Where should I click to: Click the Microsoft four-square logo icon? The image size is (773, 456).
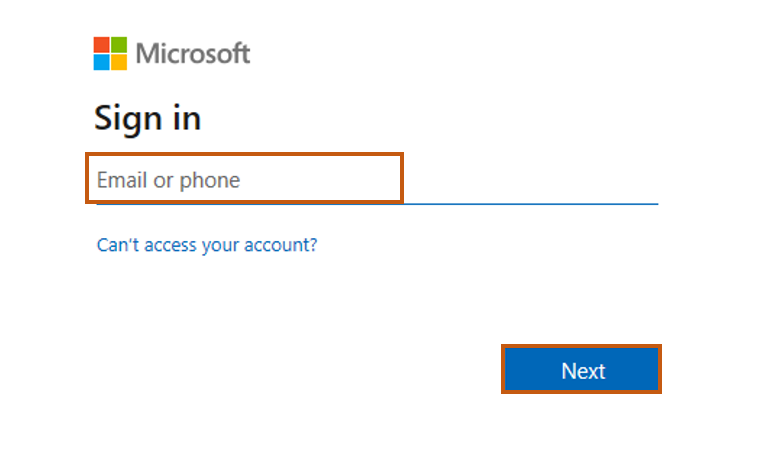coord(111,54)
